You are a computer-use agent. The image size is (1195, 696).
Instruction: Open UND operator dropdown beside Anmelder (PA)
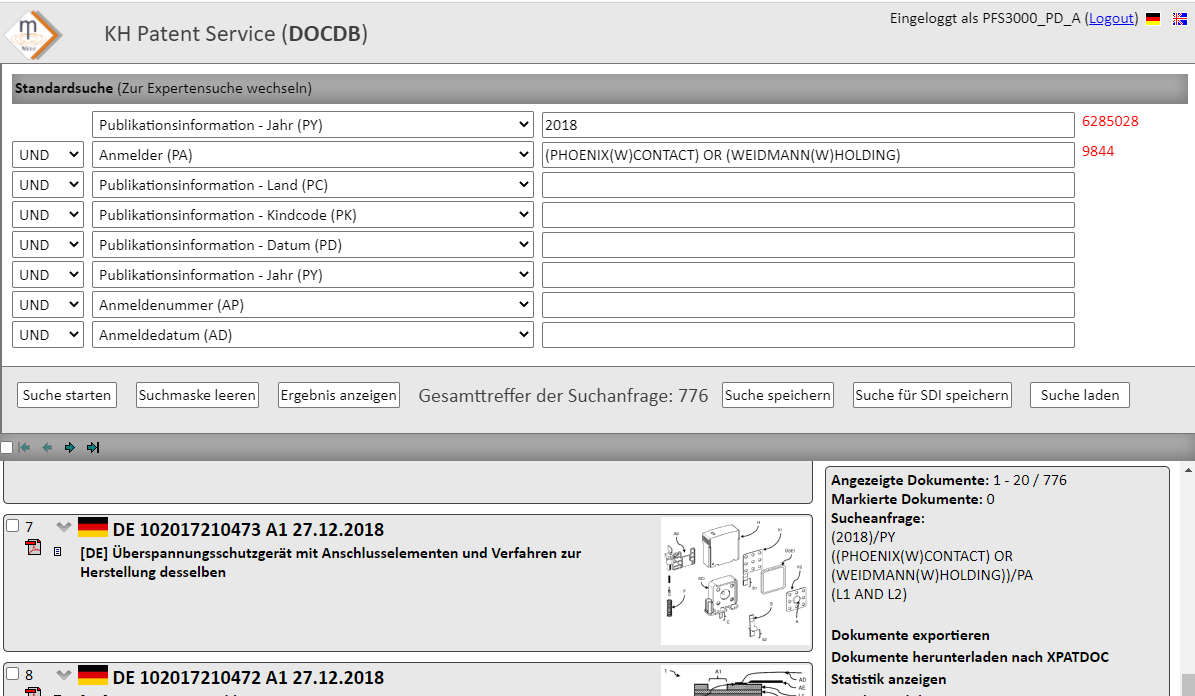(x=48, y=155)
